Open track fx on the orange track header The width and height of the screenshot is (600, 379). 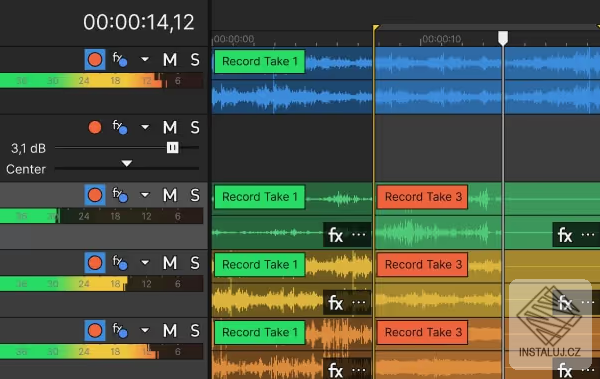coord(120,330)
